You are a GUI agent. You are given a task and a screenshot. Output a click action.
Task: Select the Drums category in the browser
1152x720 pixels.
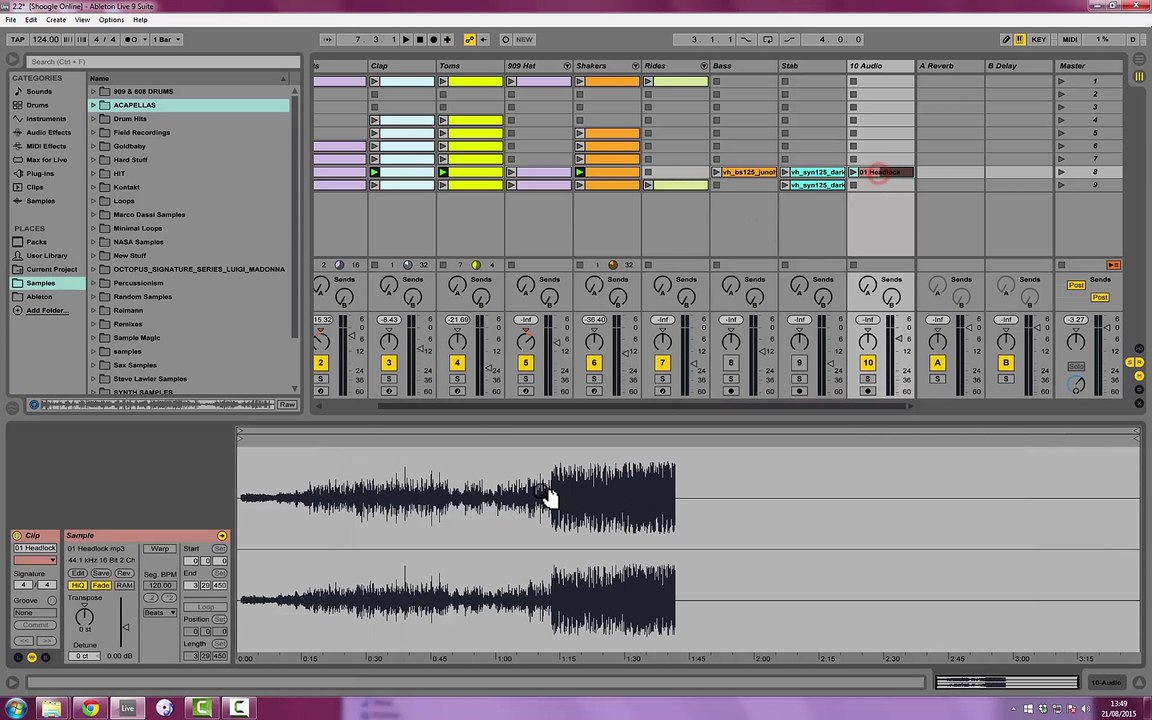[37, 105]
